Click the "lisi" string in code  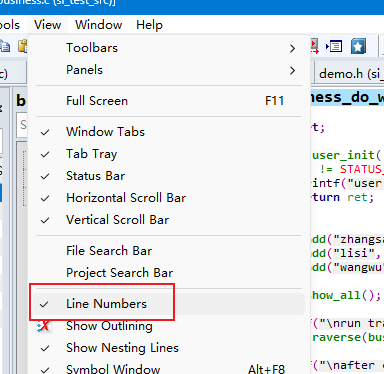[353, 253]
